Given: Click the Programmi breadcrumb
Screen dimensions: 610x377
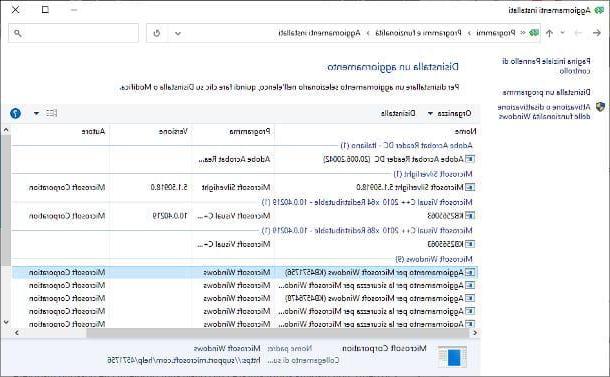Looking at the screenshot, I should tap(496, 33).
